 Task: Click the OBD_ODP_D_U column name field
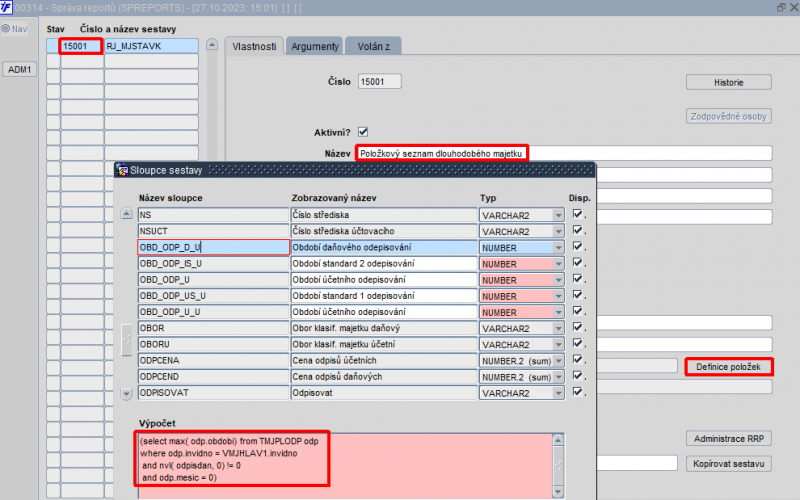pyautogui.click(x=213, y=247)
